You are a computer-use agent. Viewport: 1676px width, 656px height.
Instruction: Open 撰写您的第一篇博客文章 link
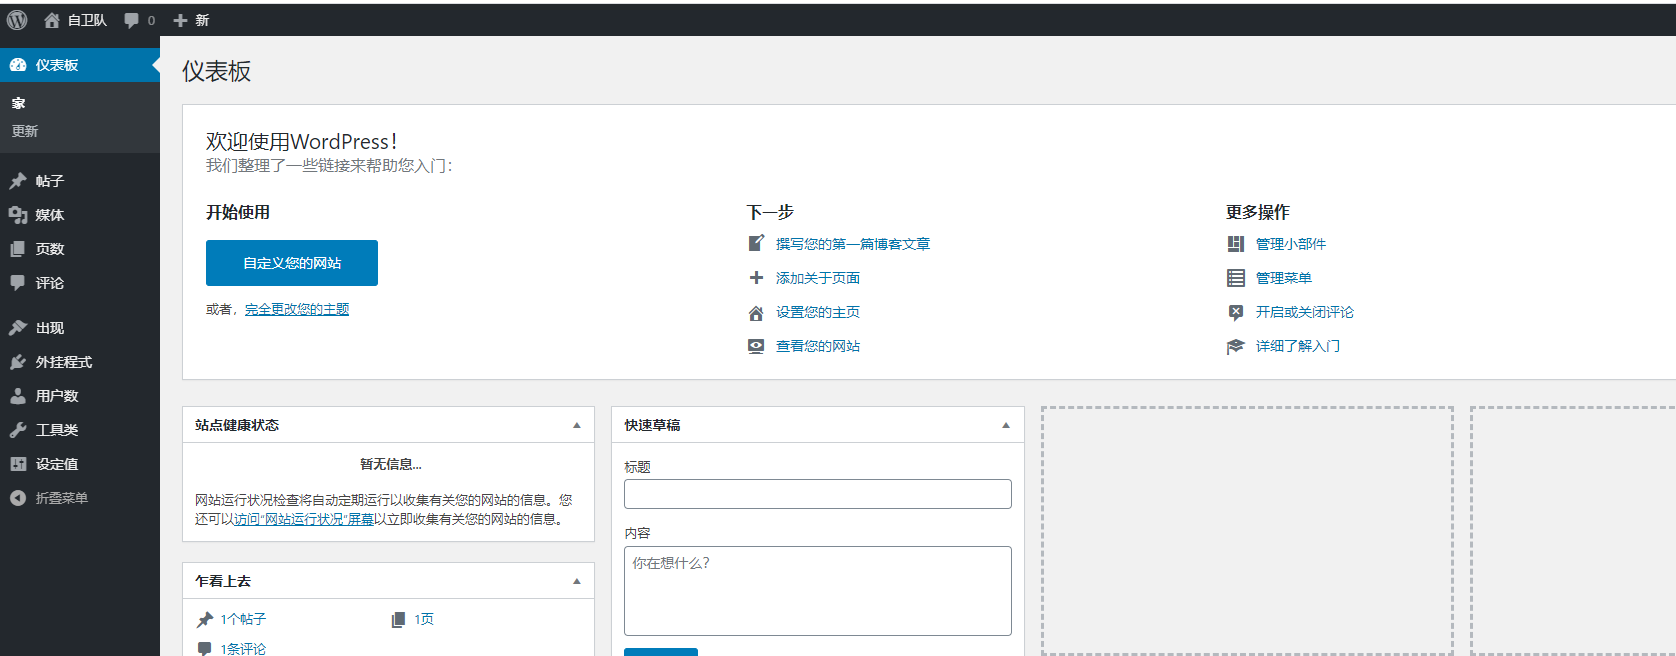tap(853, 244)
